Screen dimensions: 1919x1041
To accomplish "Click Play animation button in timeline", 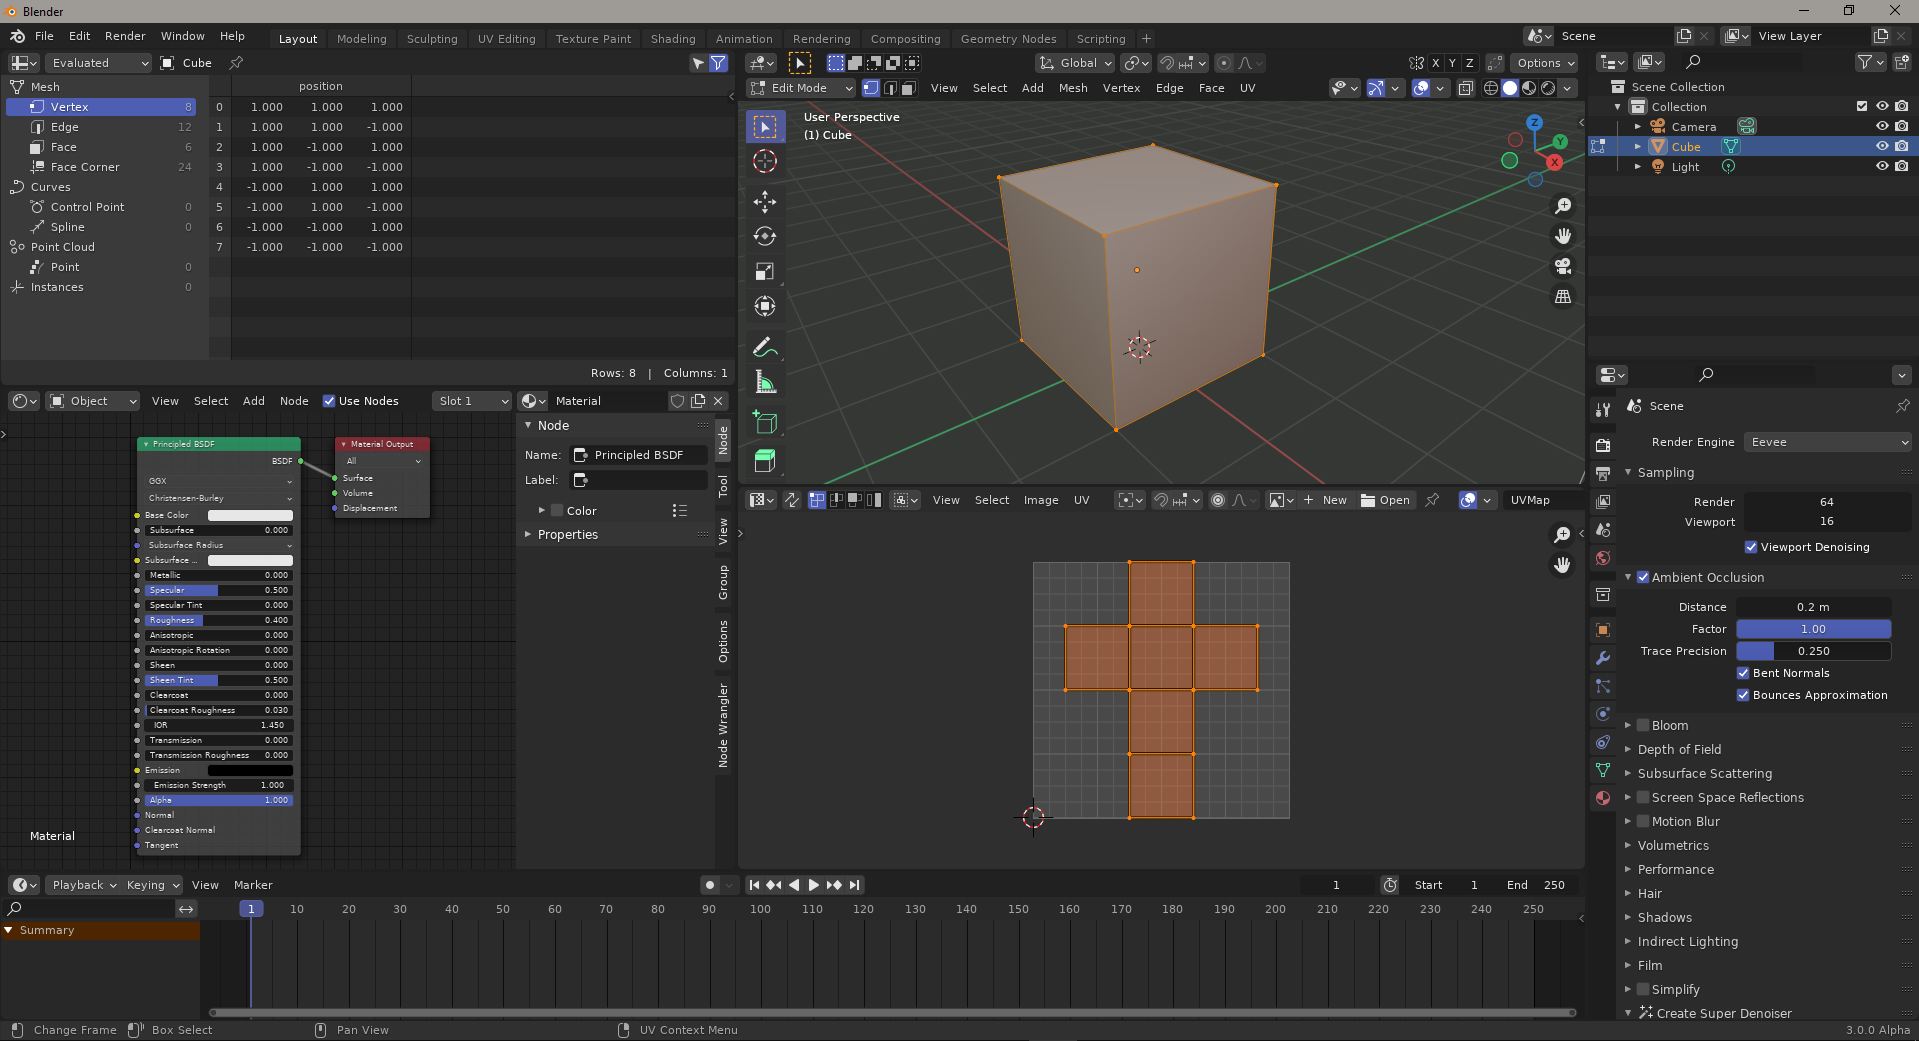I will tap(813, 885).
